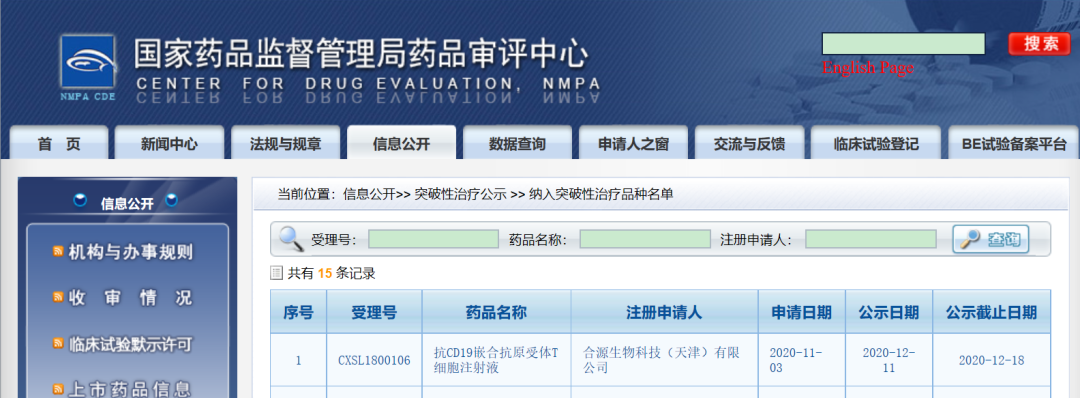This screenshot has height=398, width=1080.
Task: Focus the 药品名称 input field
Action: pos(645,239)
